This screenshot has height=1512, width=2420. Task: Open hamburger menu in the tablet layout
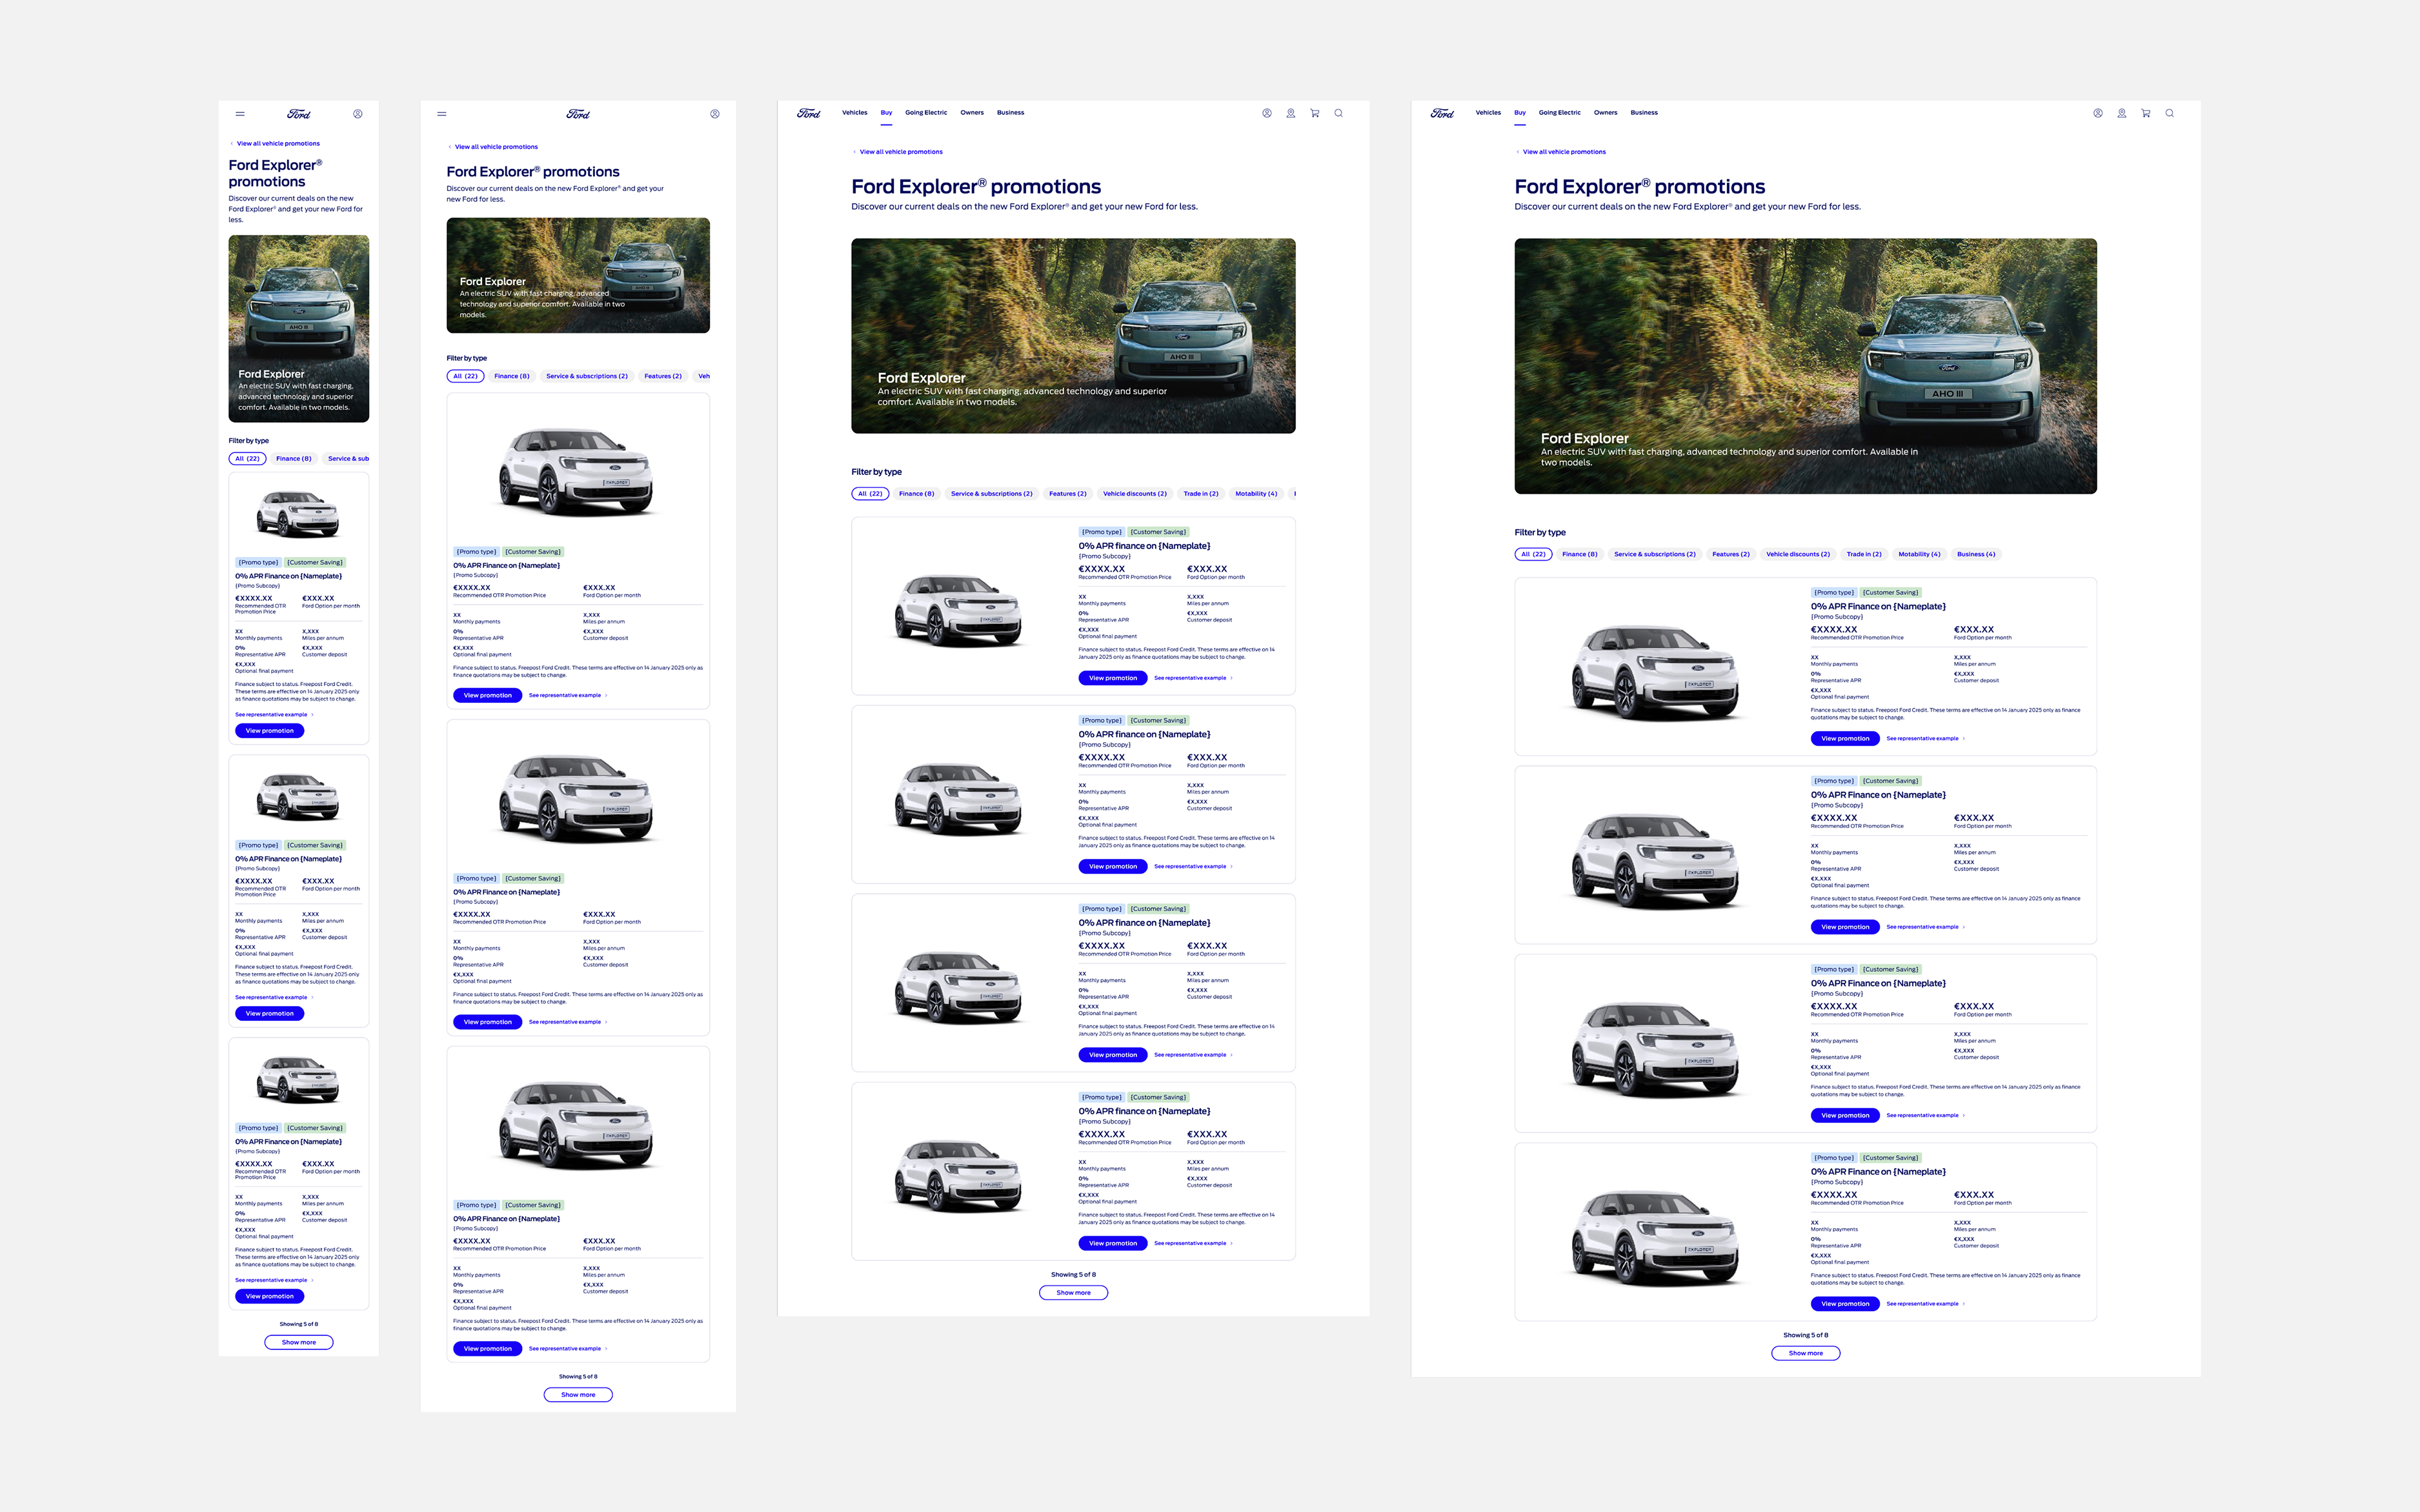[441, 114]
